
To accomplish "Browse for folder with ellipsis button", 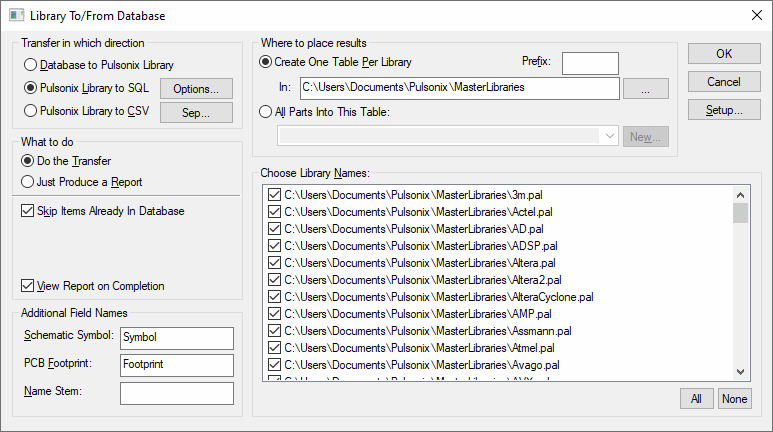I will pos(645,88).
